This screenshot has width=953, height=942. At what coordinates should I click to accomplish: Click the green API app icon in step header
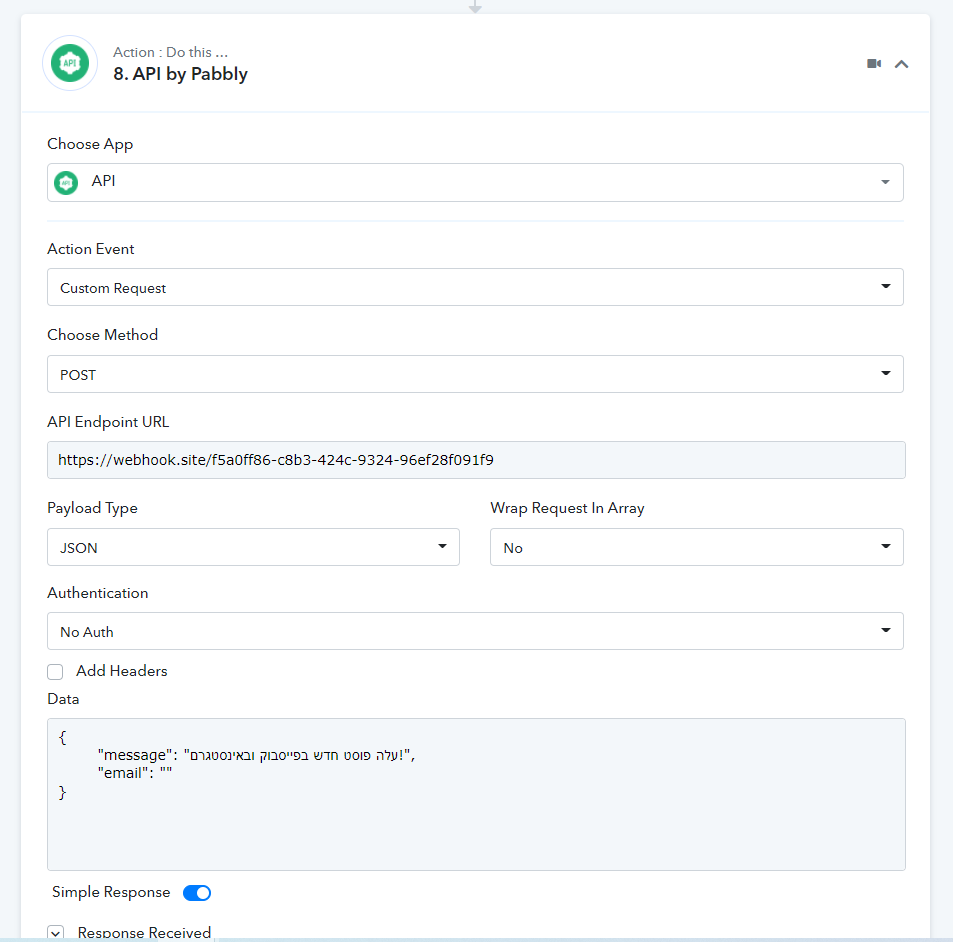(x=70, y=63)
